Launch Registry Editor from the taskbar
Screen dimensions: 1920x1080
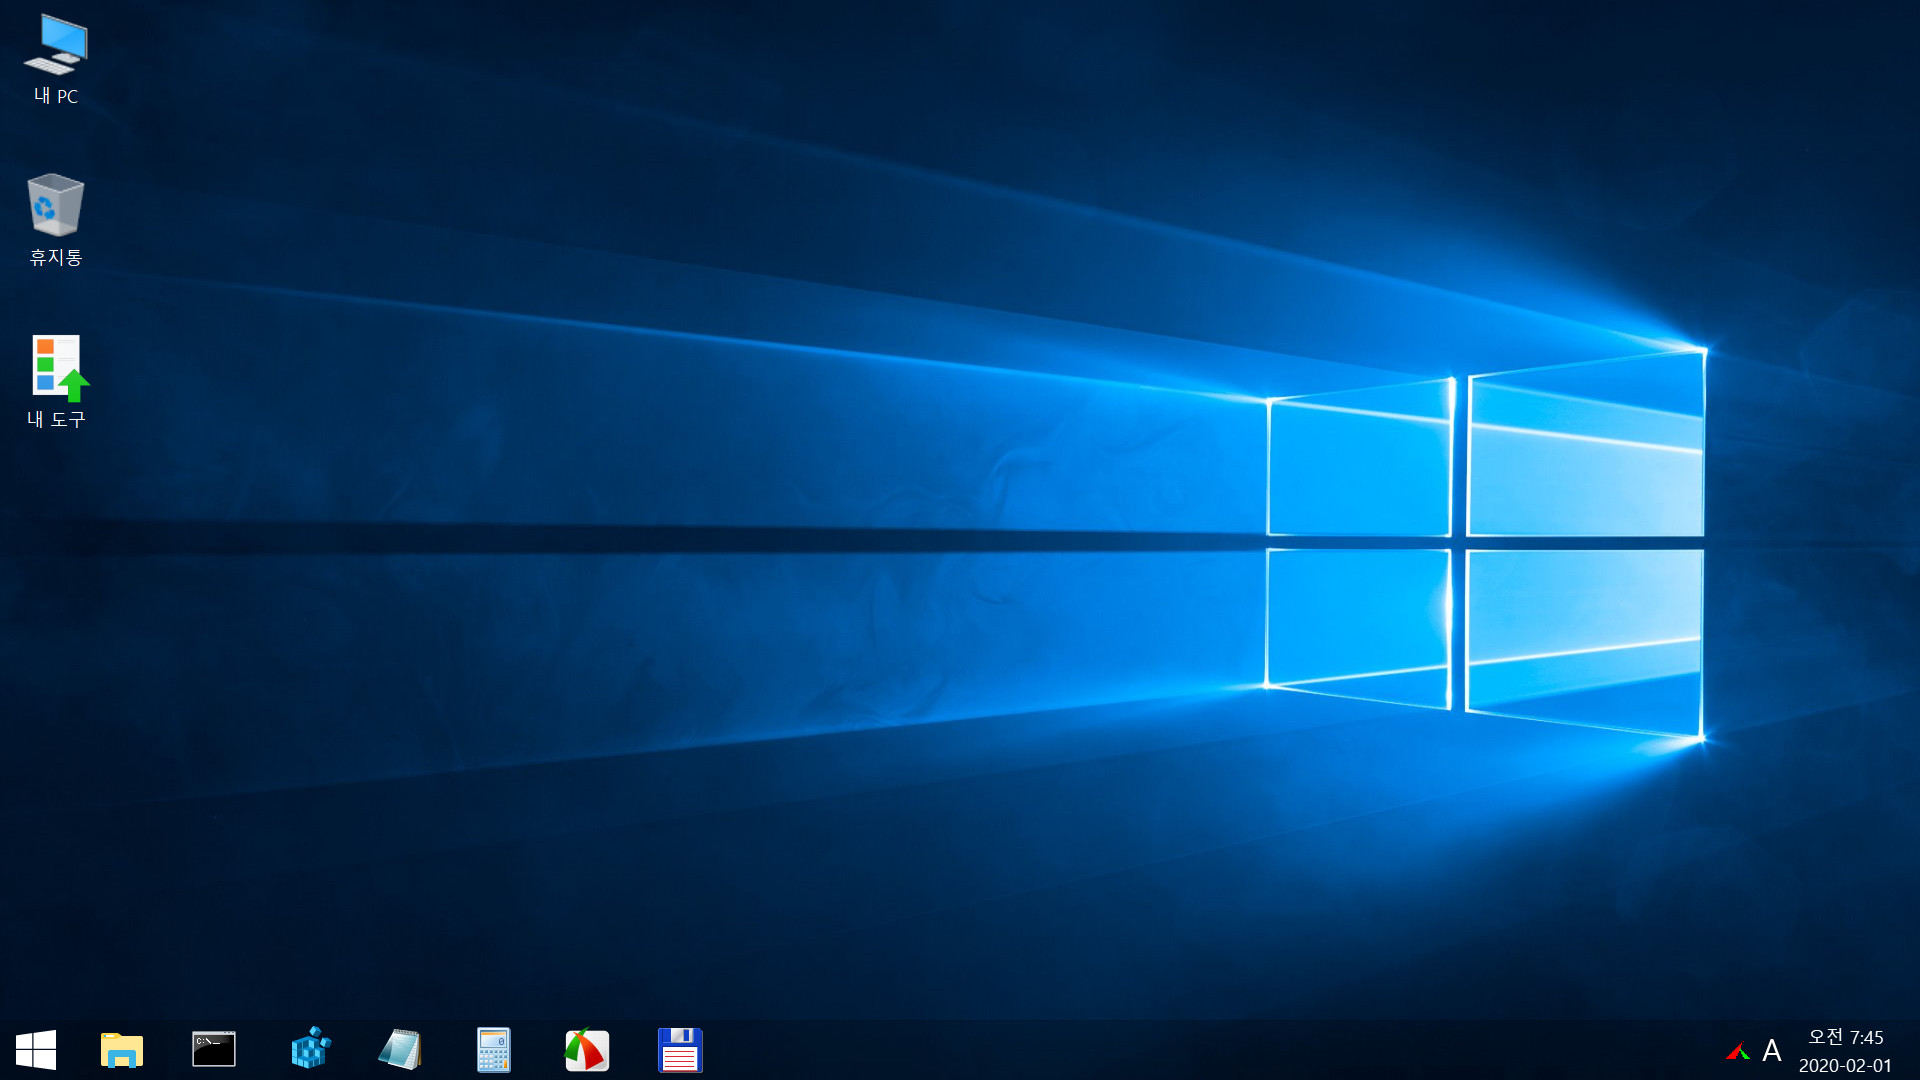(310, 1049)
